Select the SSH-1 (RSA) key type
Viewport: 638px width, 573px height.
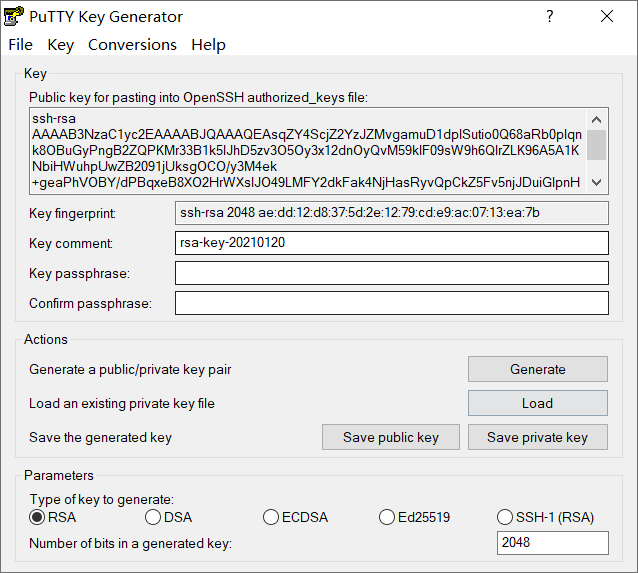point(545,517)
